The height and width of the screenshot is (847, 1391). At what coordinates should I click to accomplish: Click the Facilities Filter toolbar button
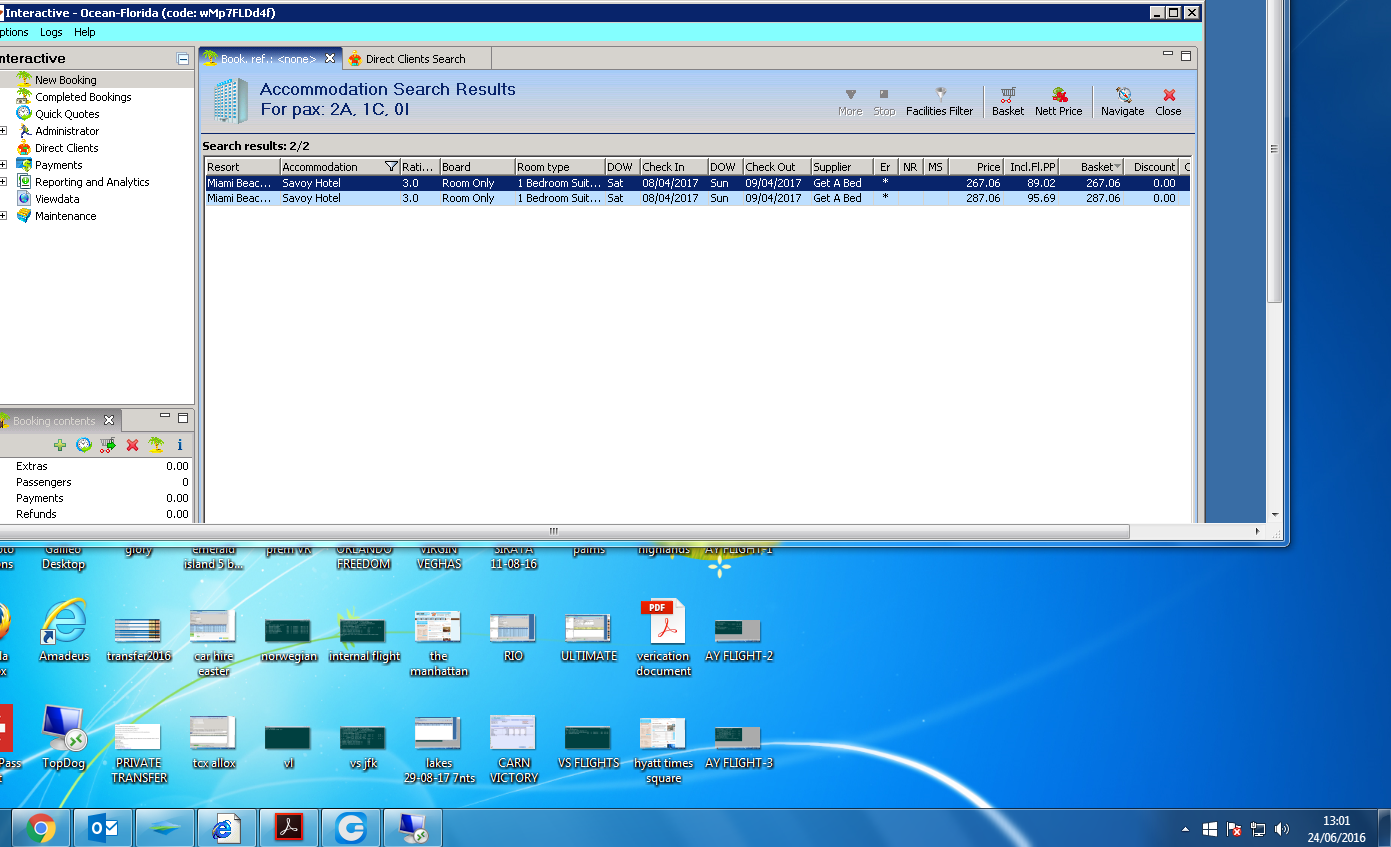tap(939, 102)
